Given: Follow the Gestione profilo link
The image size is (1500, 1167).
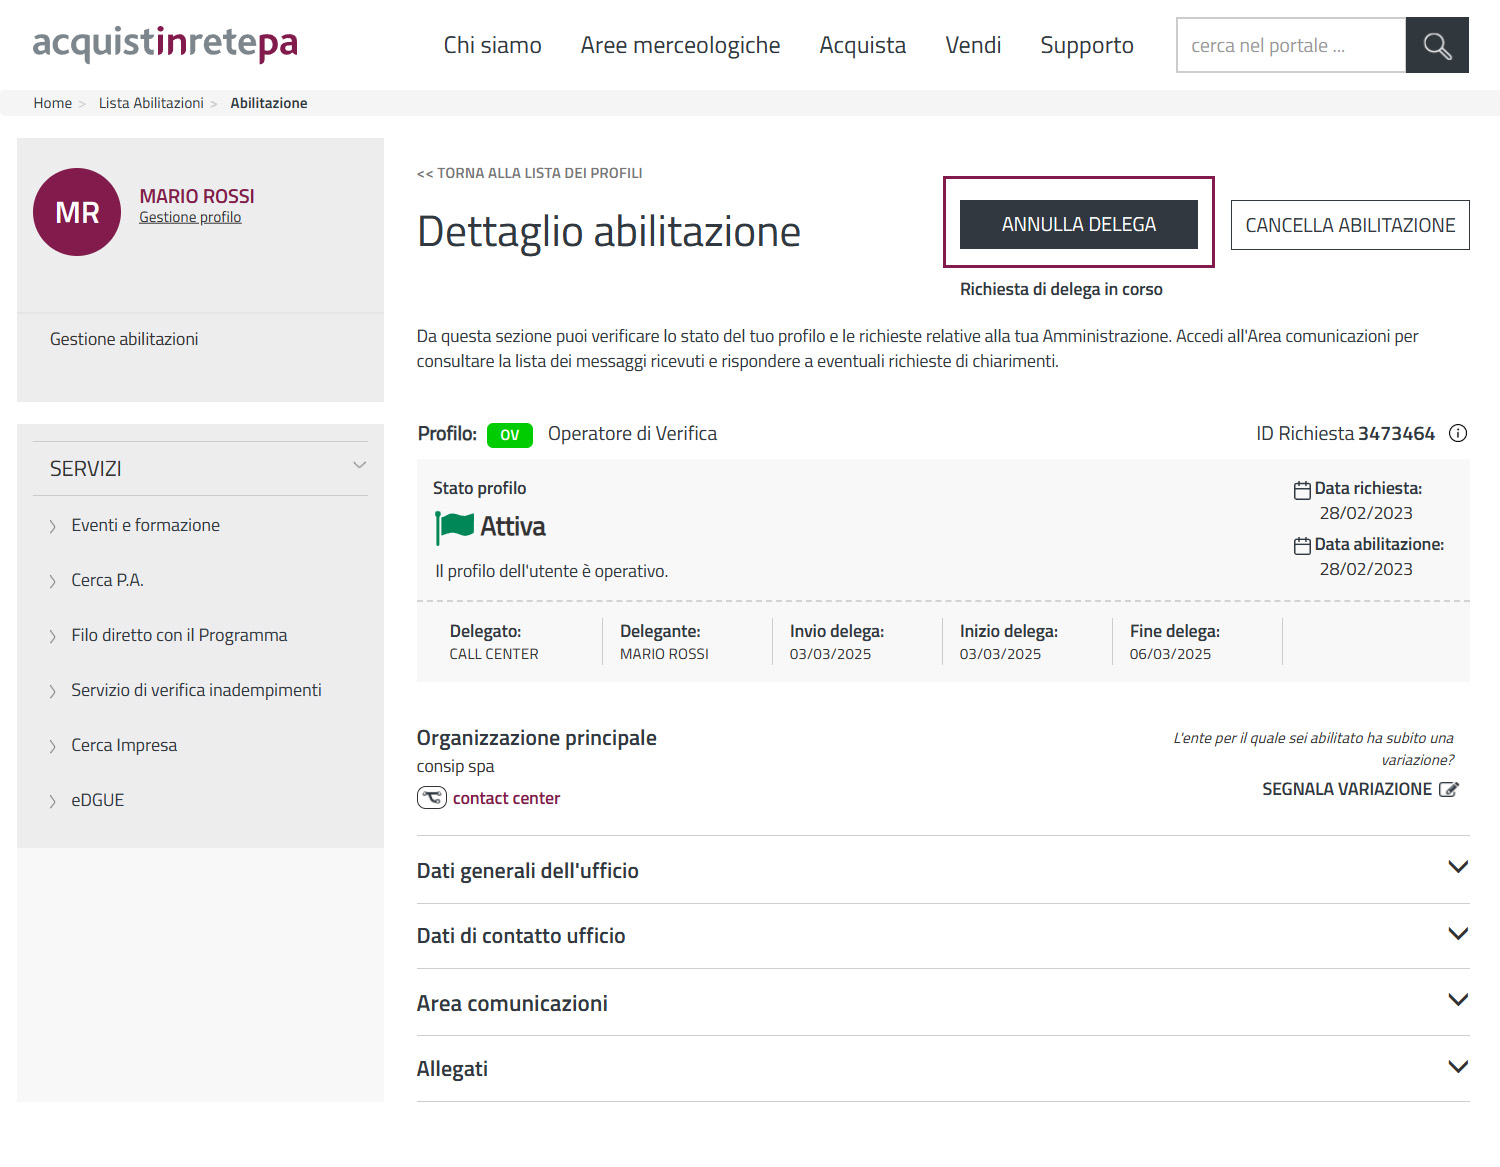Looking at the screenshot, I should [190, 218].
